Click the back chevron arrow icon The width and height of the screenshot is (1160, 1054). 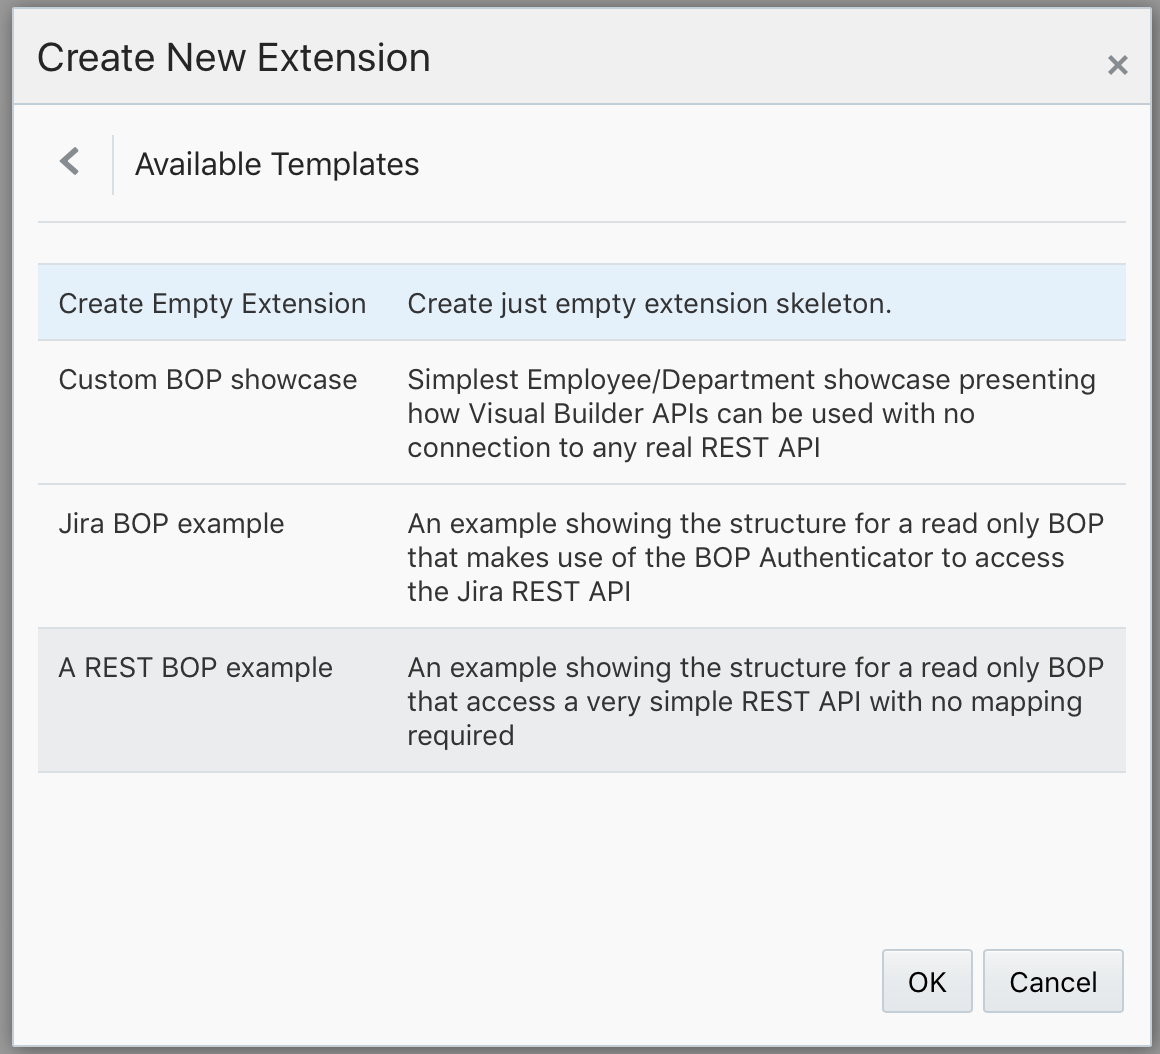[x=70, y=162]
